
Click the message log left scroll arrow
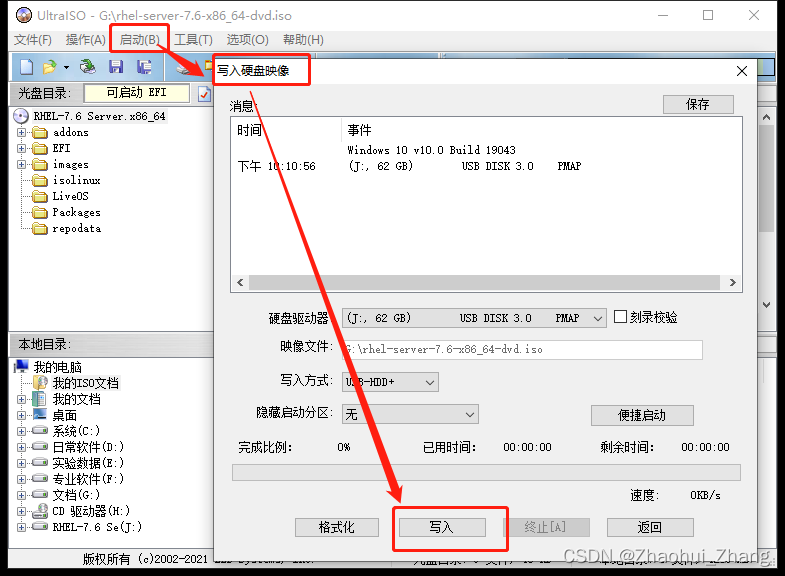point(240,282)
